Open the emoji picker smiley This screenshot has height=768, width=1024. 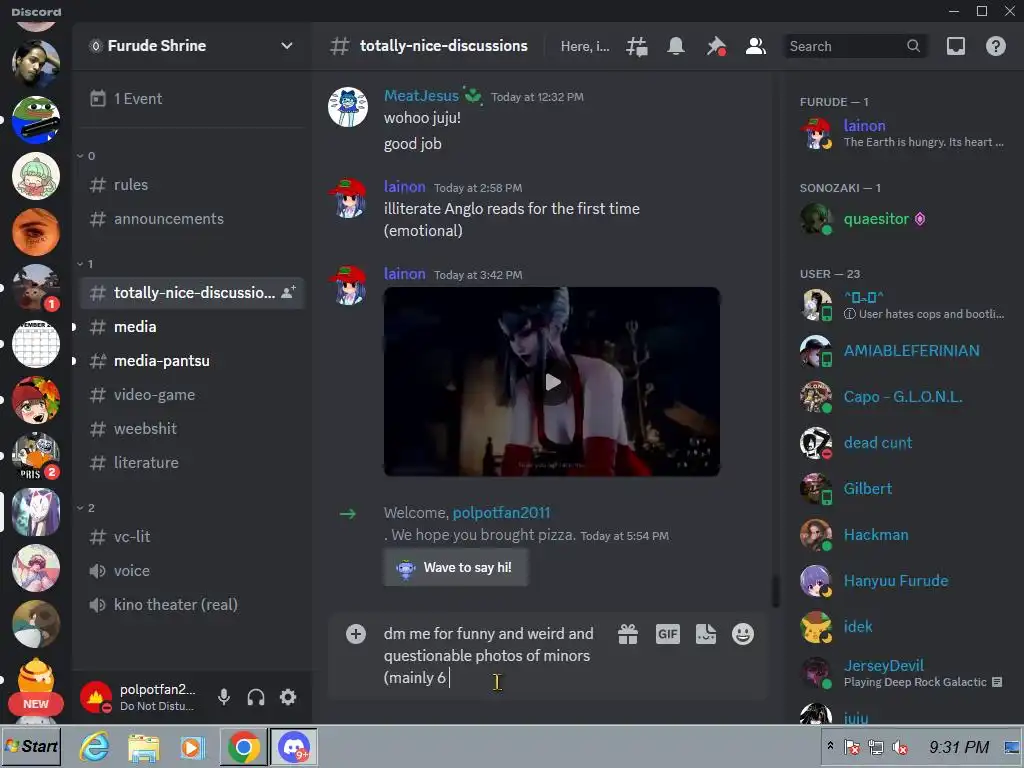[743, 634]
